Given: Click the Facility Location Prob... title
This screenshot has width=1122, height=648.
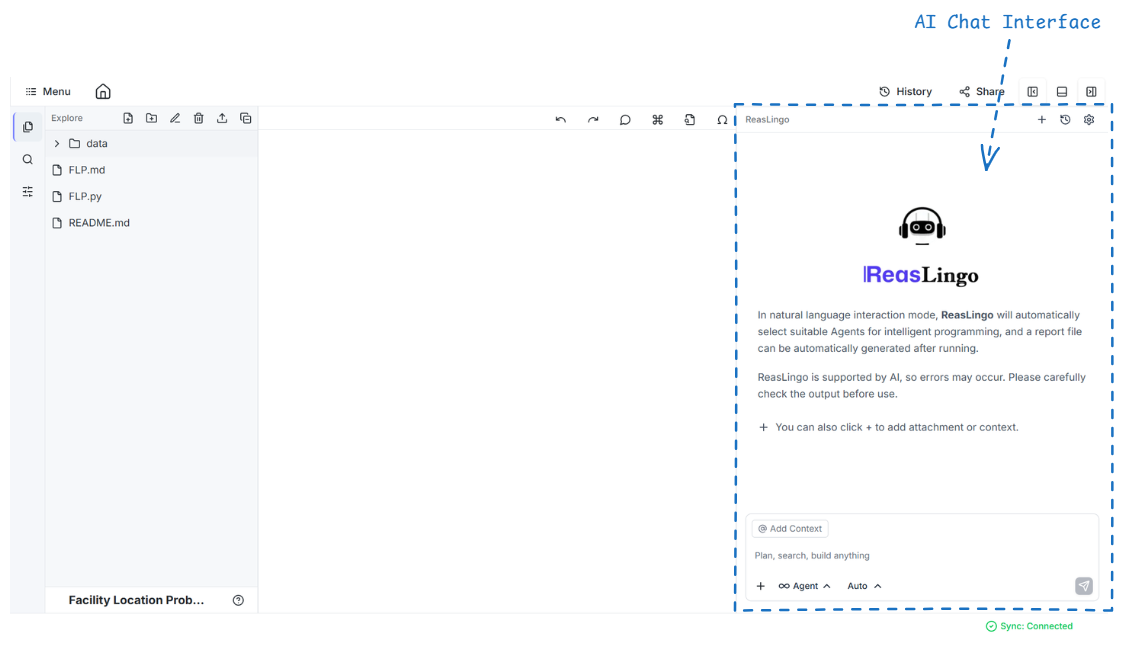Looking at the screenshot, I should click(136, 600).
